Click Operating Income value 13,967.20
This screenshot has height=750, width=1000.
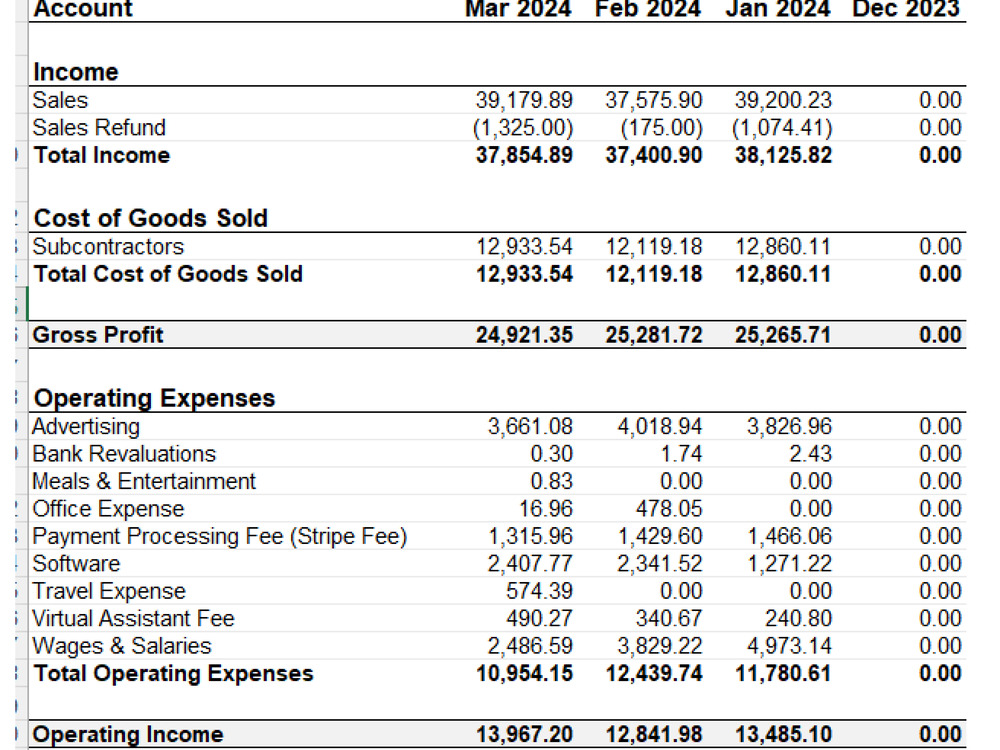[x=524, y=734]
